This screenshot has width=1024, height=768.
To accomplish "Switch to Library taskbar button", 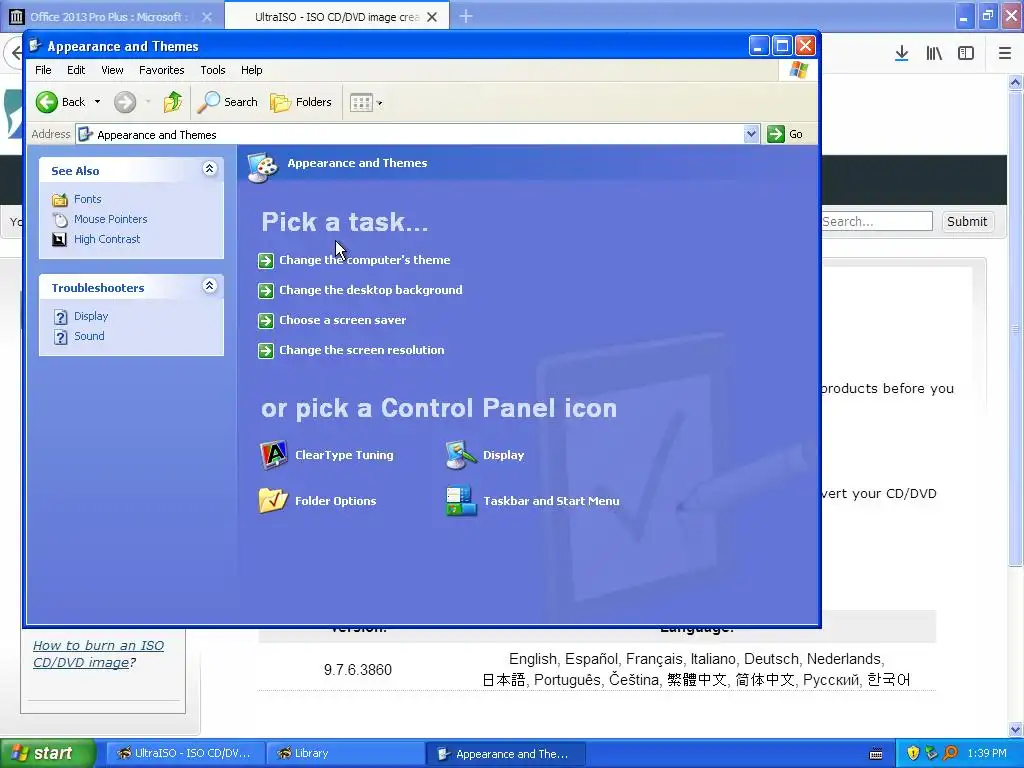I will point(345,753).
